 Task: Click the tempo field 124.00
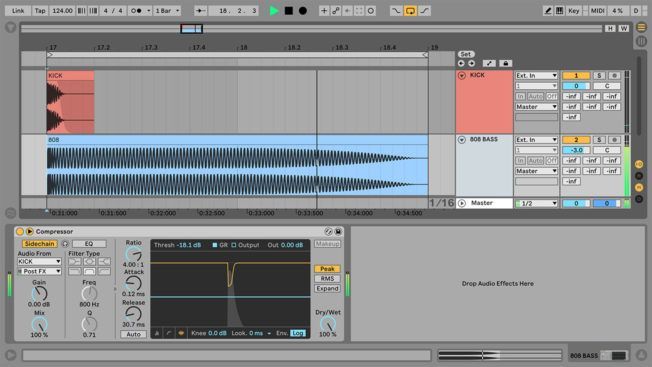point(62,11)
